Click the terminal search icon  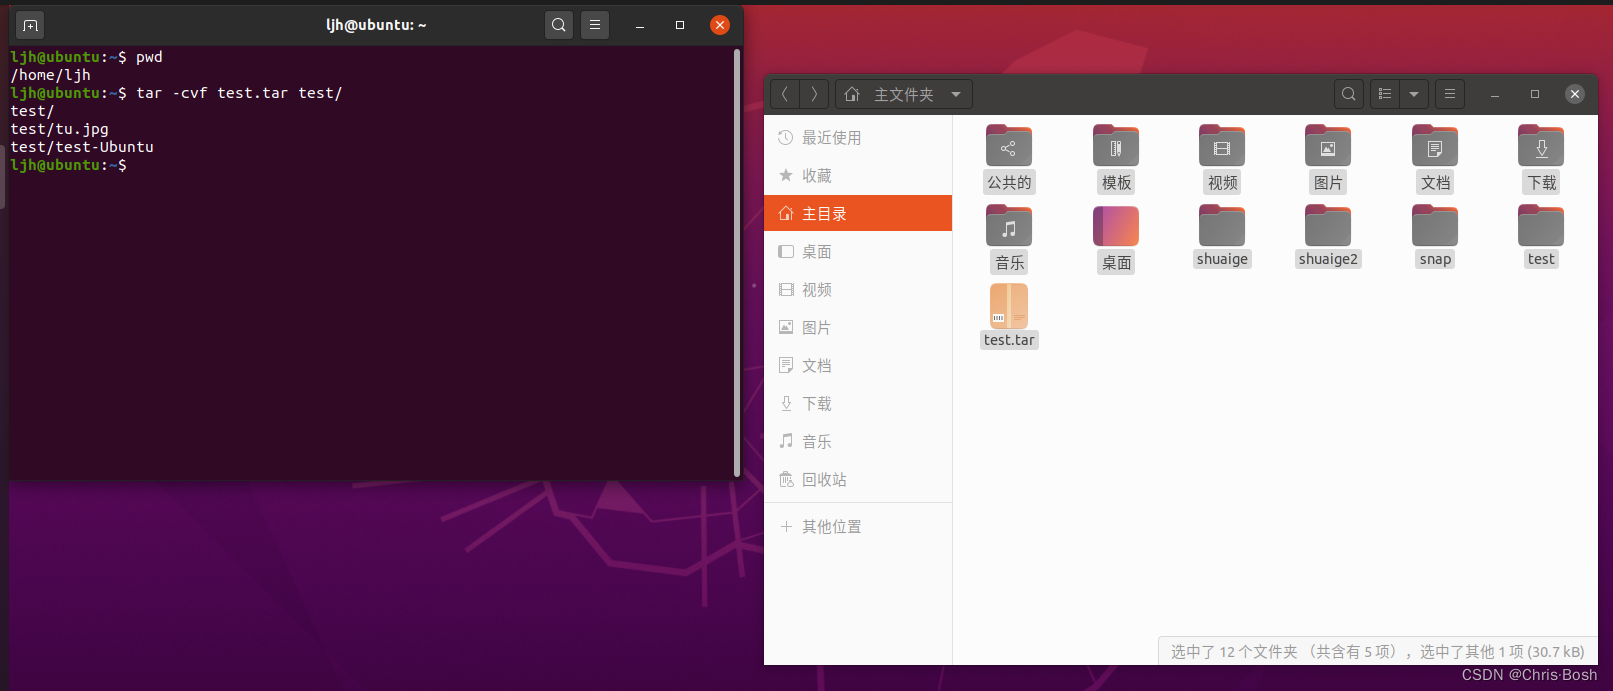tap(559, 25)
